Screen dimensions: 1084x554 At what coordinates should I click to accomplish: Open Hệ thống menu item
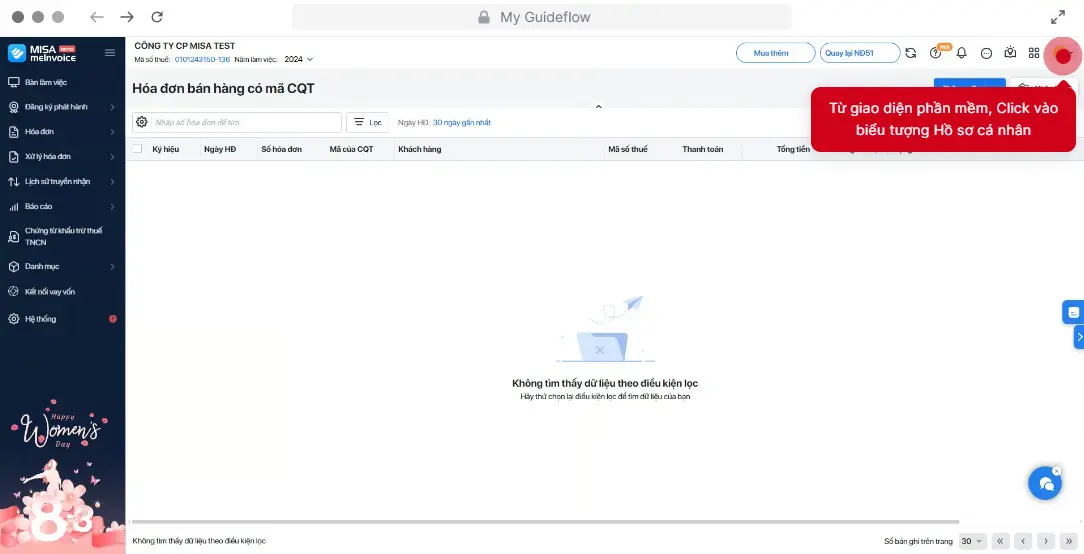[41, 319]
